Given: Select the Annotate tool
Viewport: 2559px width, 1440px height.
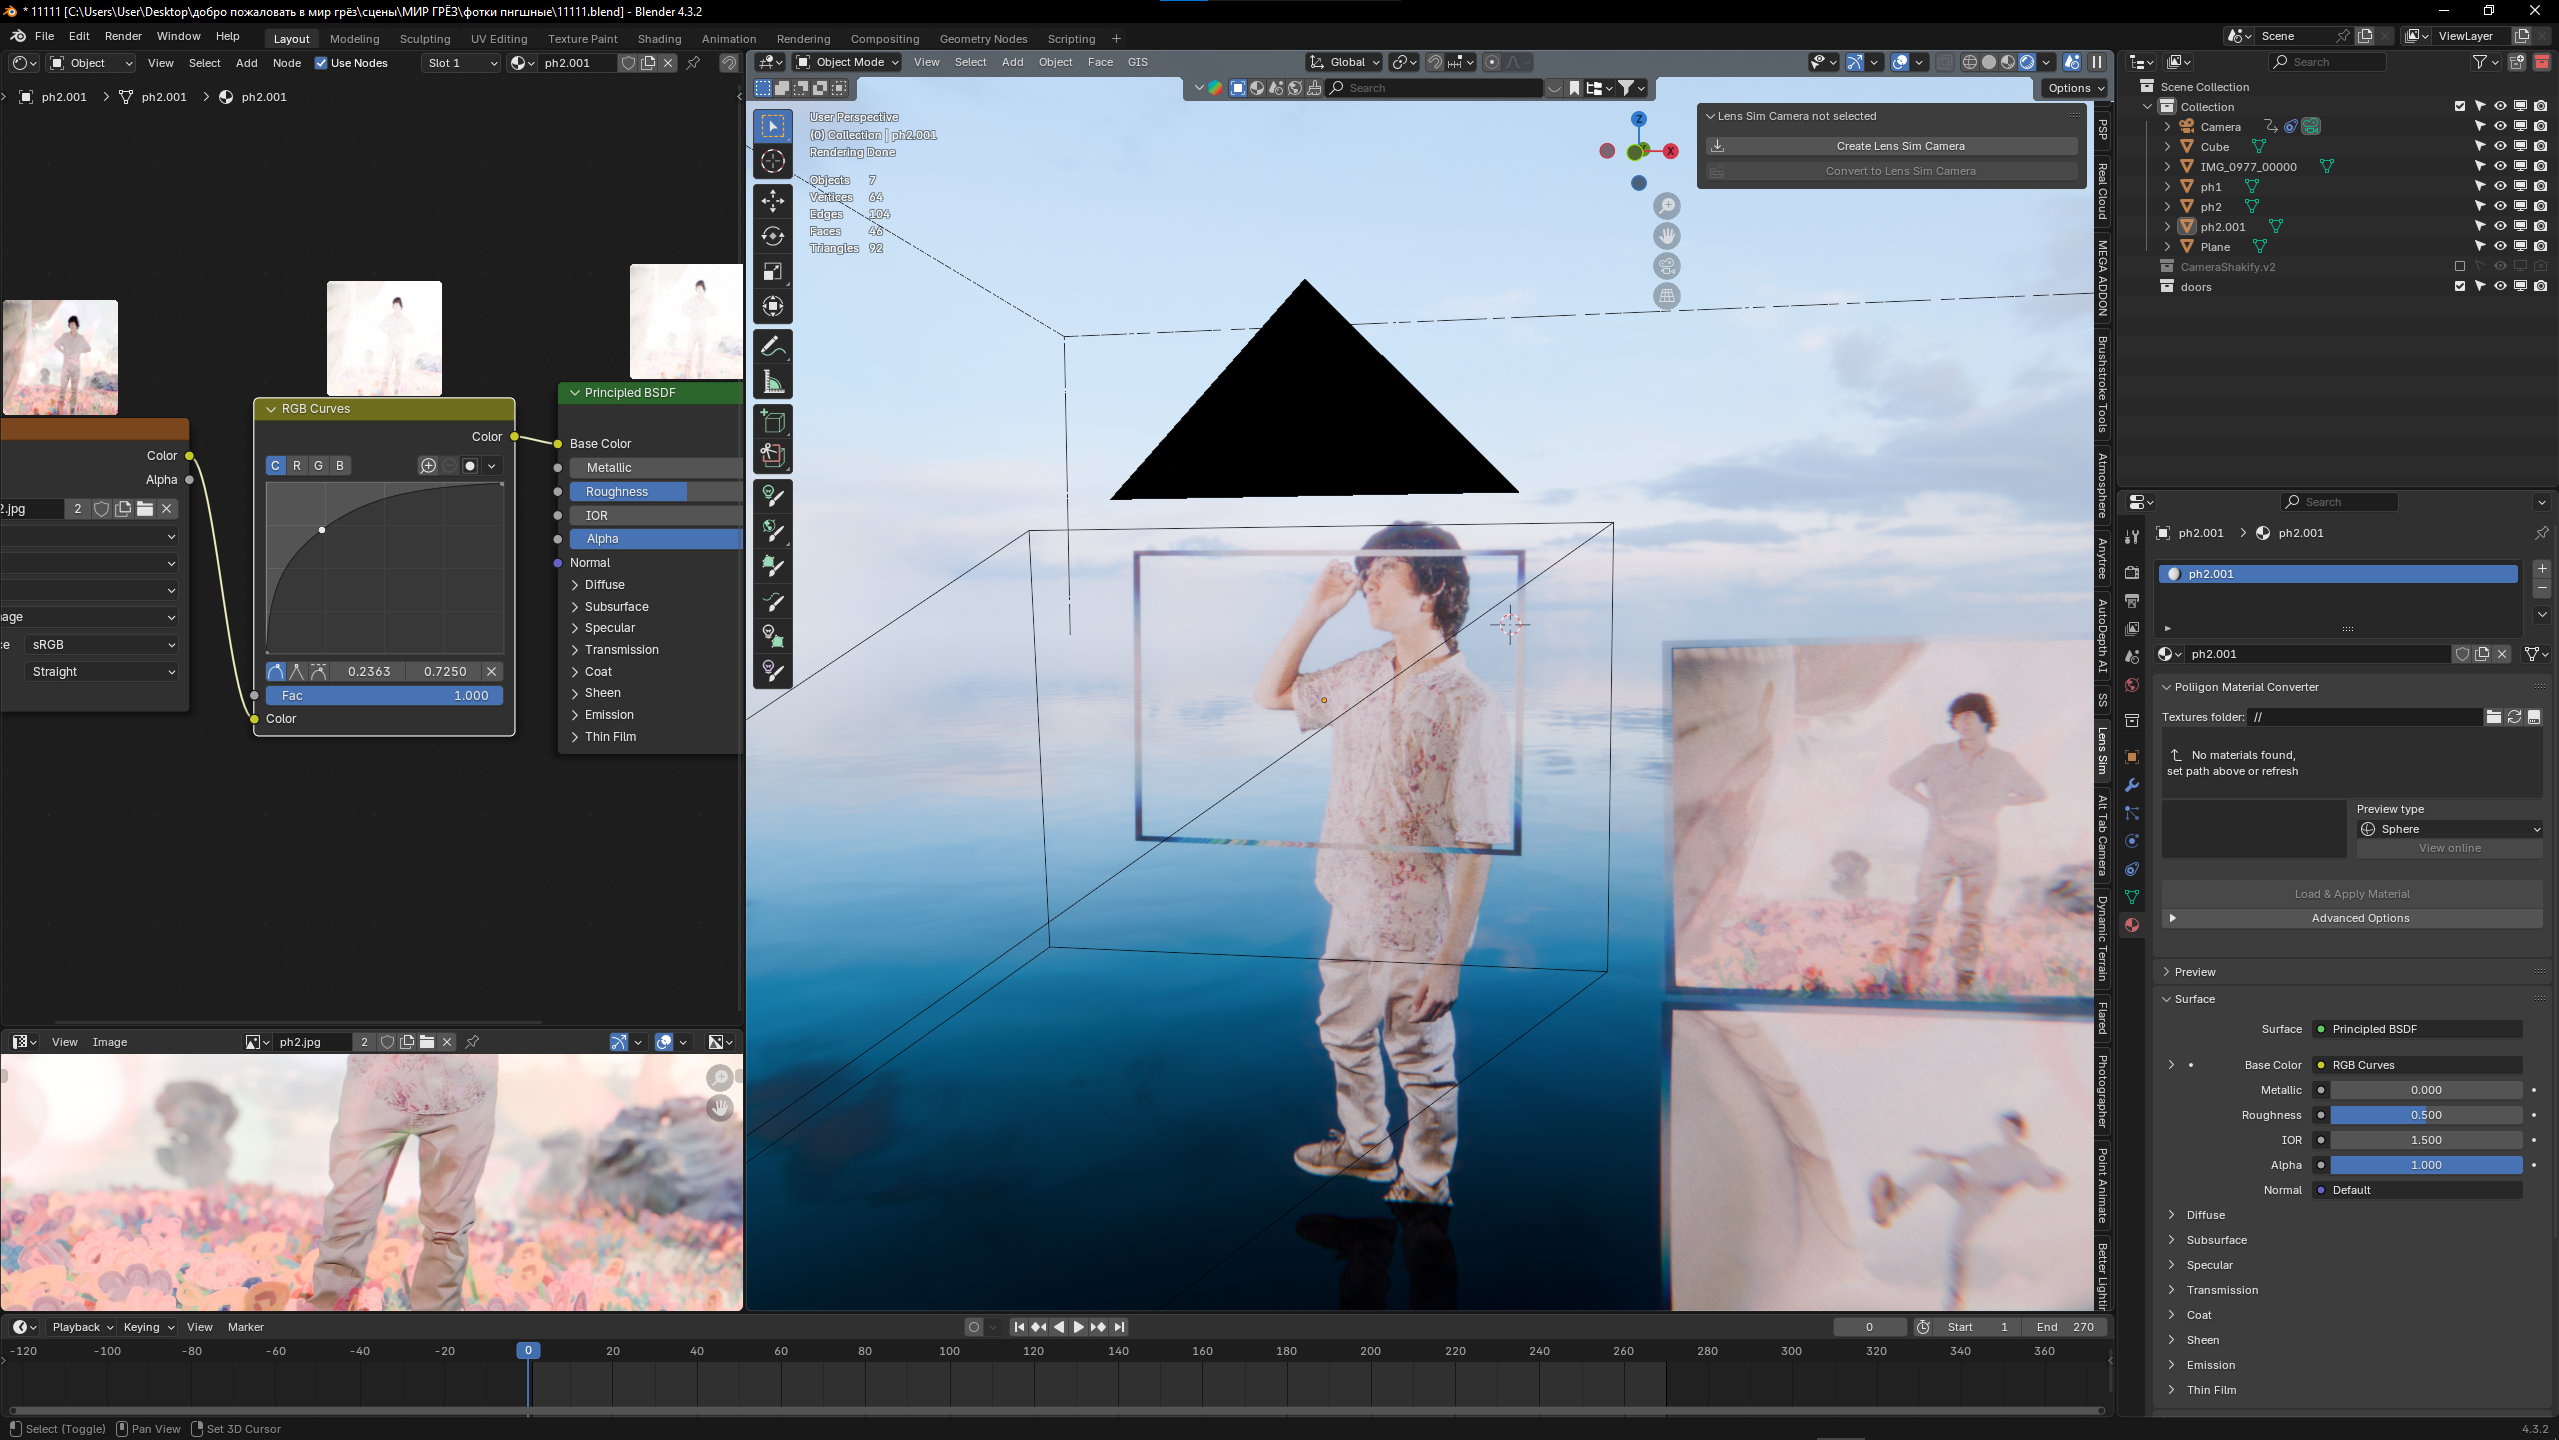Looking at the screenshot, I should pos(772,347).
